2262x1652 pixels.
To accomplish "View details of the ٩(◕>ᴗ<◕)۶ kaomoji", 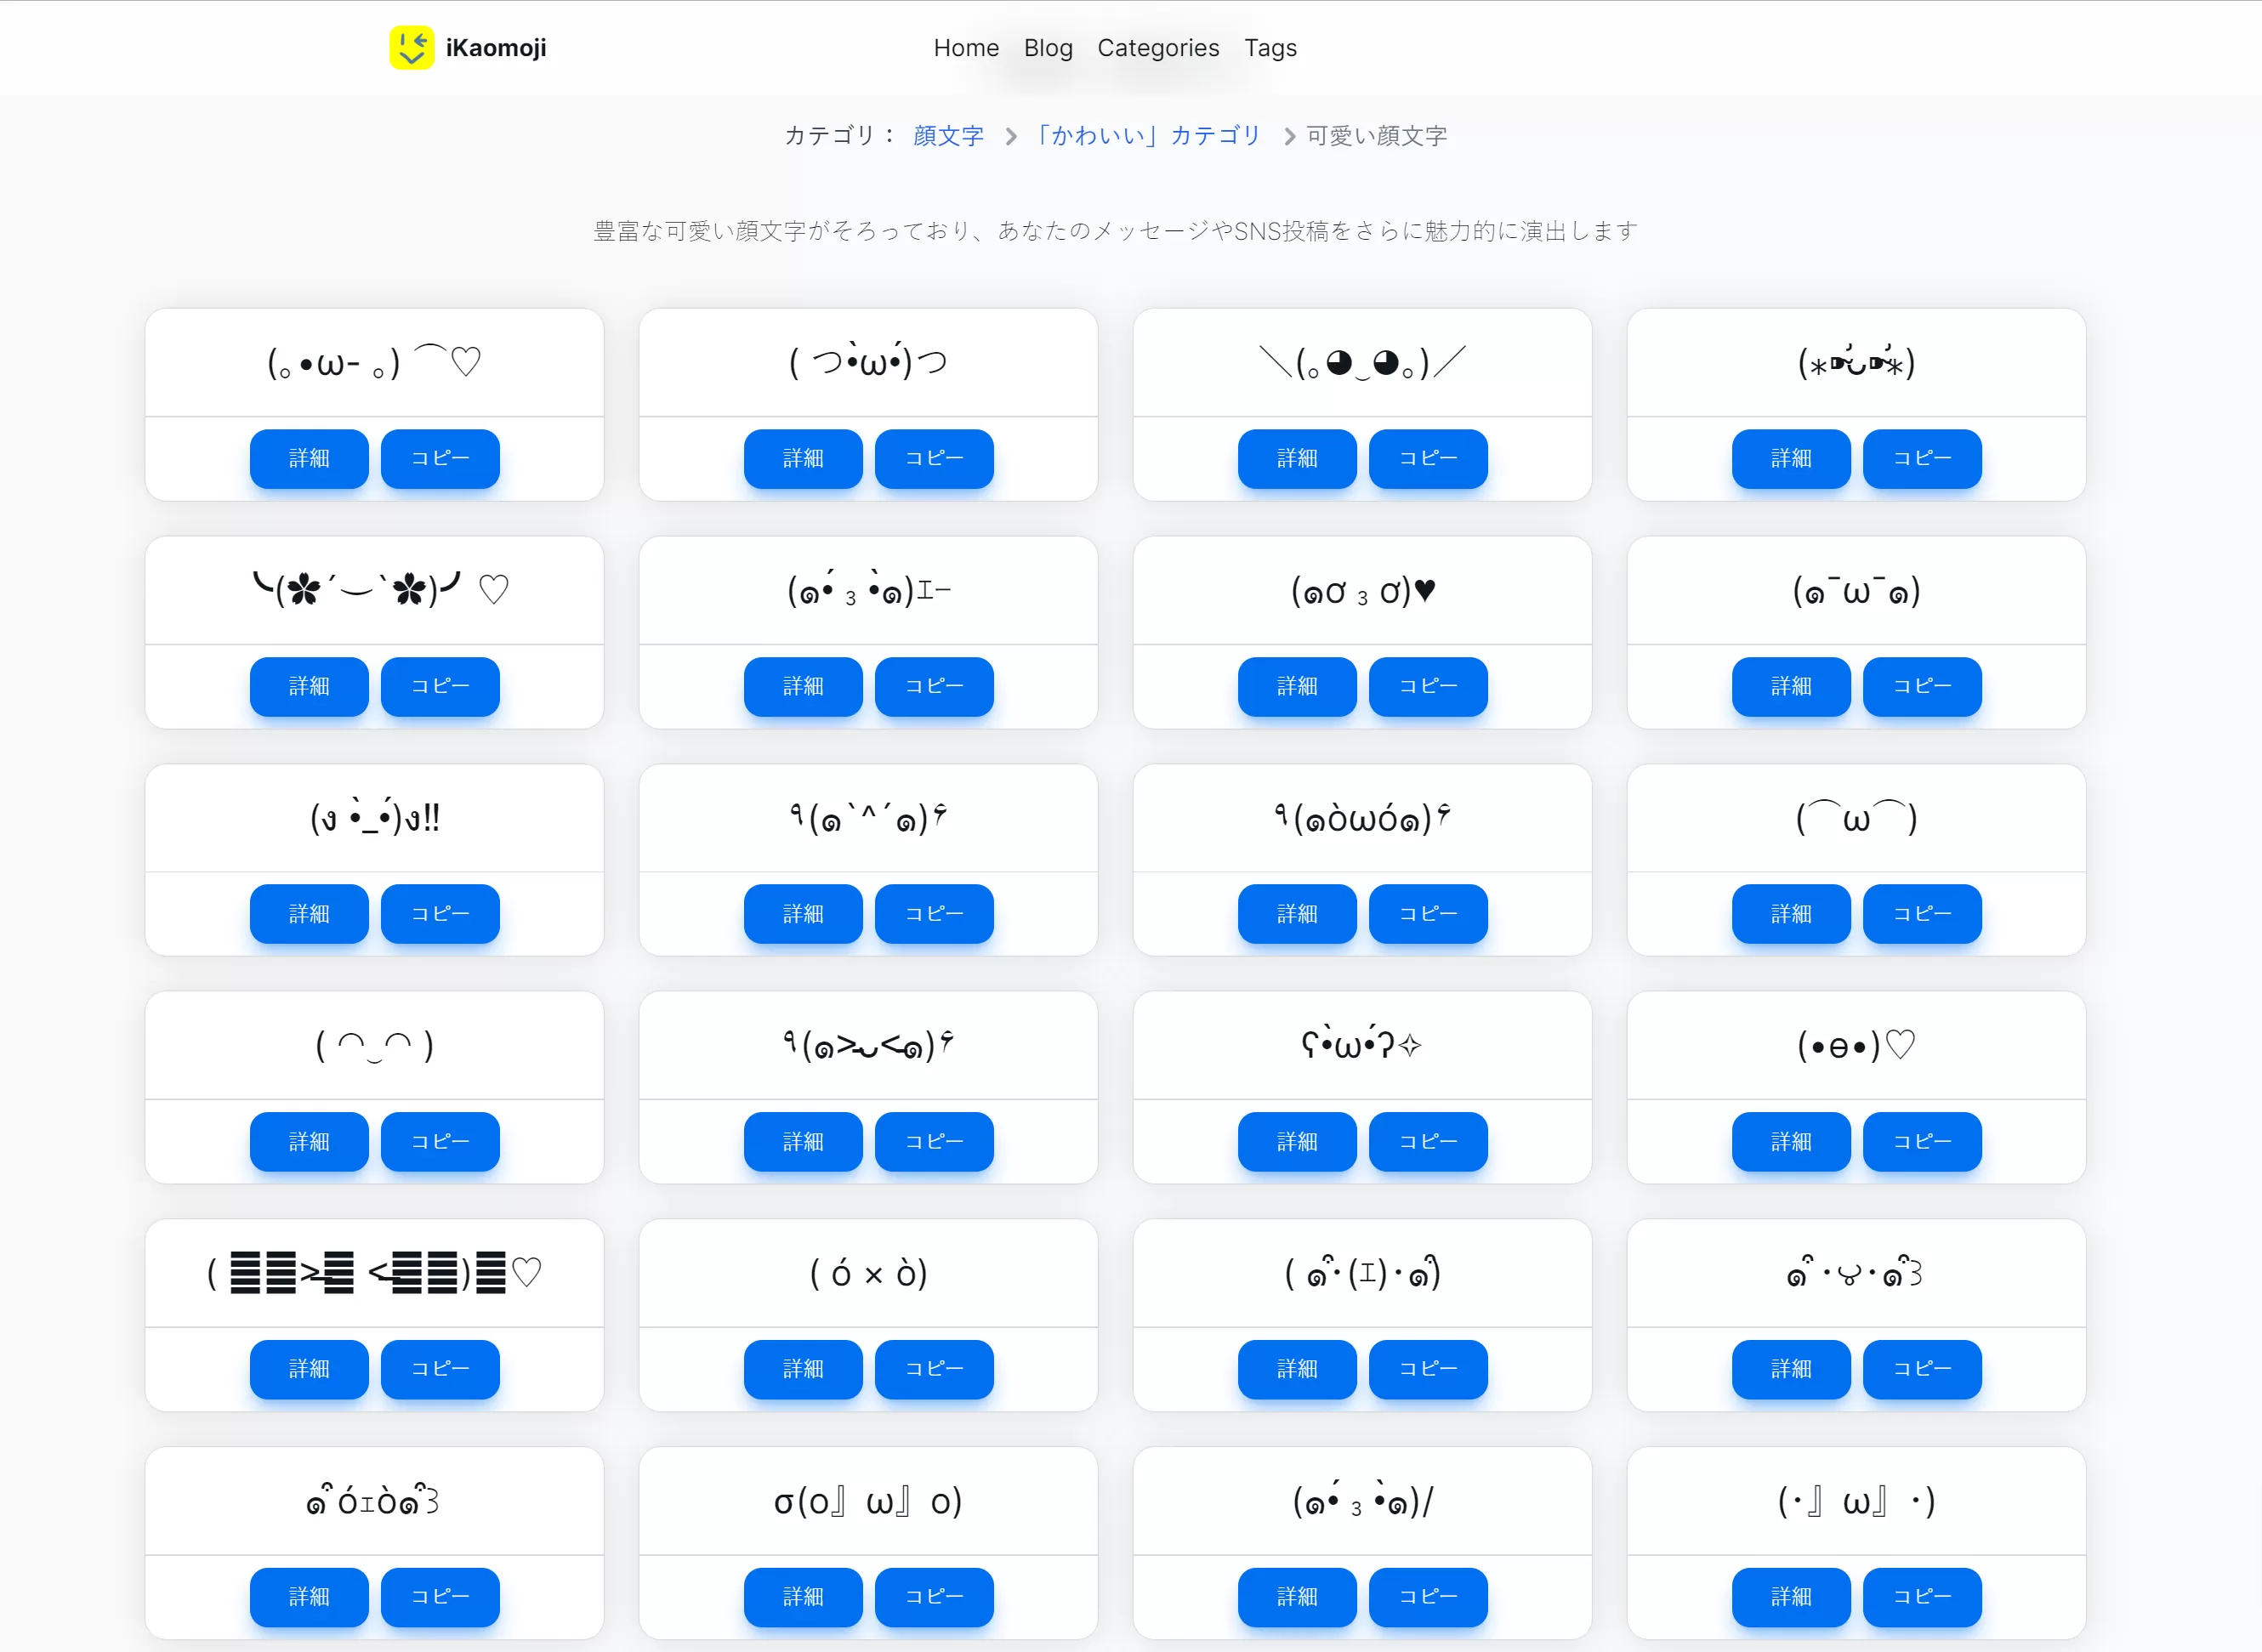I will pyautogui.click(x=802, y=1141).
